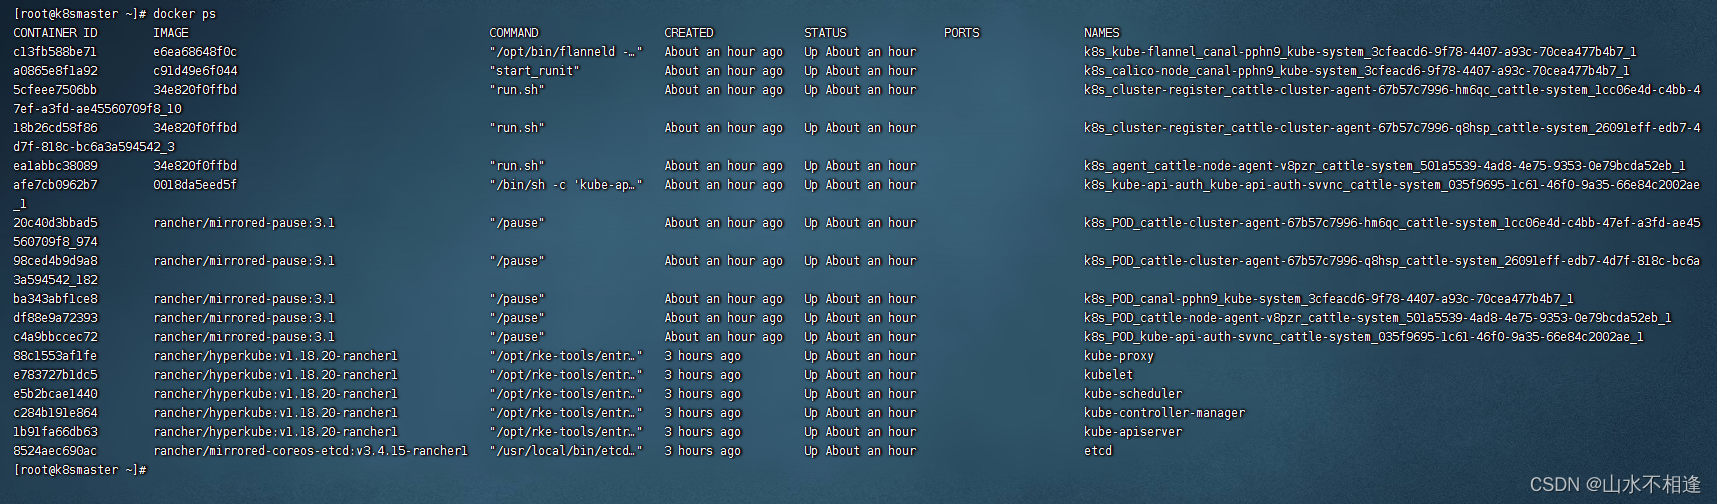Select container ID c13fb588be71
The width and height of the screenshot is (1717, 504).
(x=55, y=52)
